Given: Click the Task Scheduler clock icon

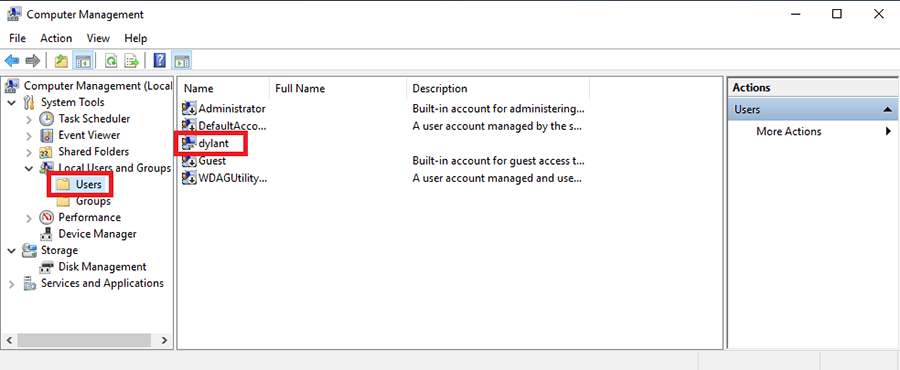Looking at the screenshot, I should pyautogui.click(x=46, y=119).
